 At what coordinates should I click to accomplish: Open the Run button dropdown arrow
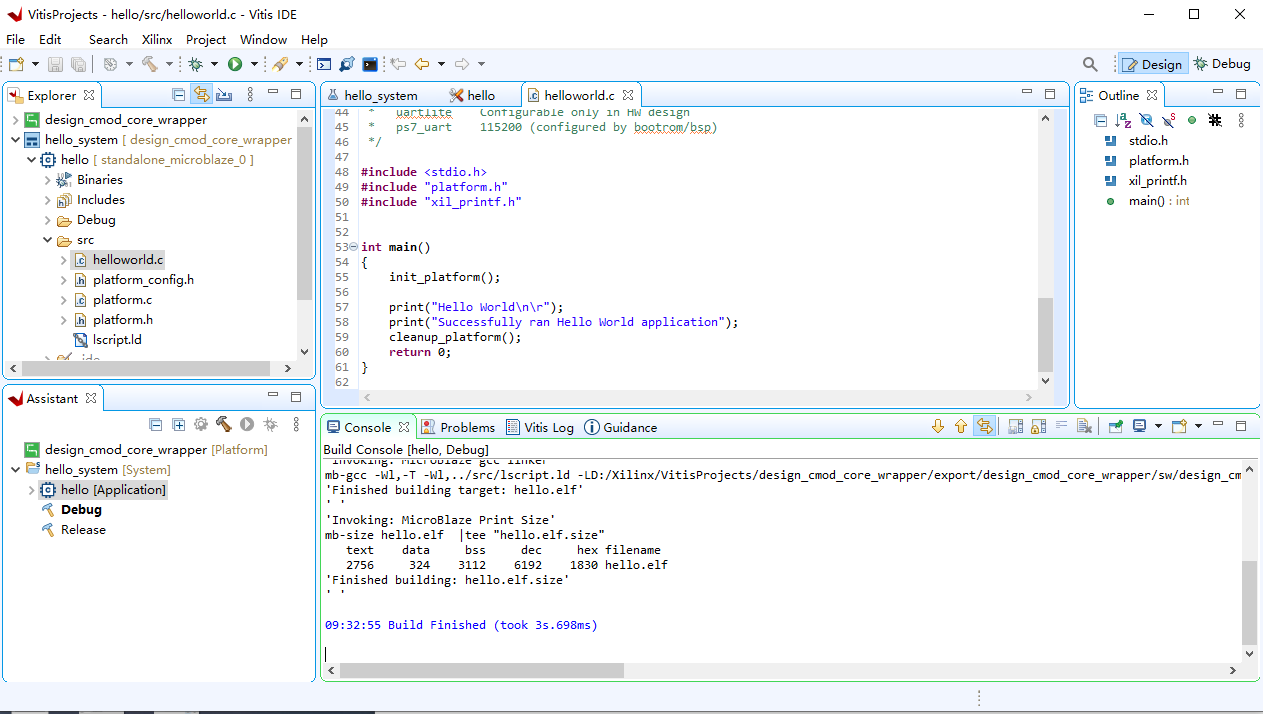(254, 64)
